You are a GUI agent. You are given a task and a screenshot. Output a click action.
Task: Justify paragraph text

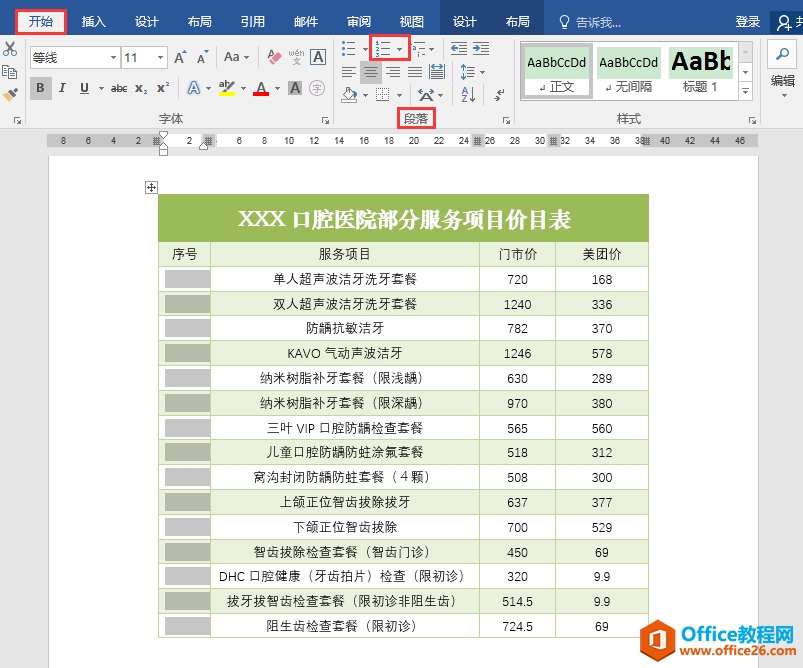coord(415,72)
